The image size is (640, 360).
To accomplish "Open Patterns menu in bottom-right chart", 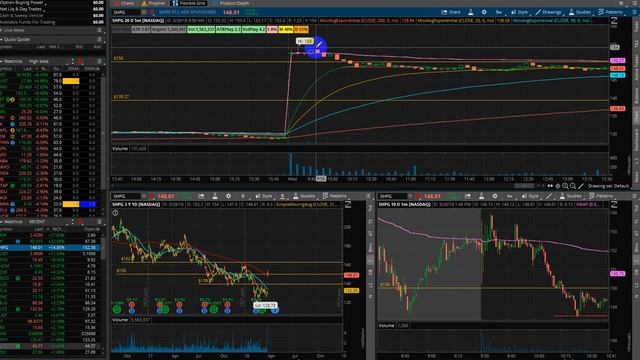I will point(601,196).
